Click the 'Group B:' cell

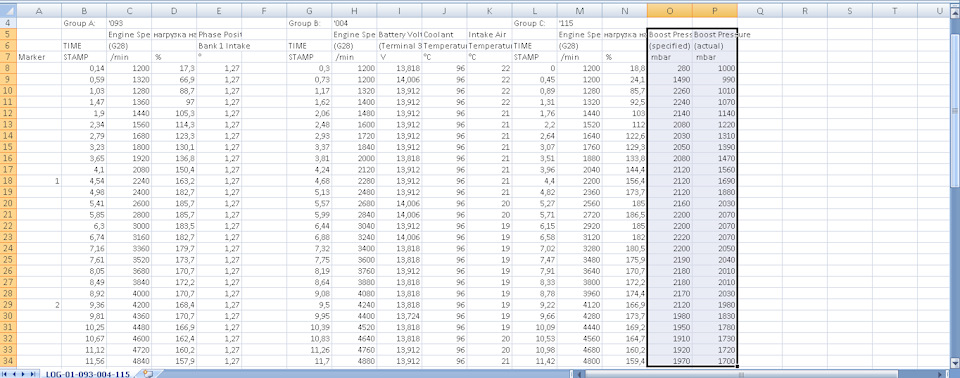pos(309,23)
